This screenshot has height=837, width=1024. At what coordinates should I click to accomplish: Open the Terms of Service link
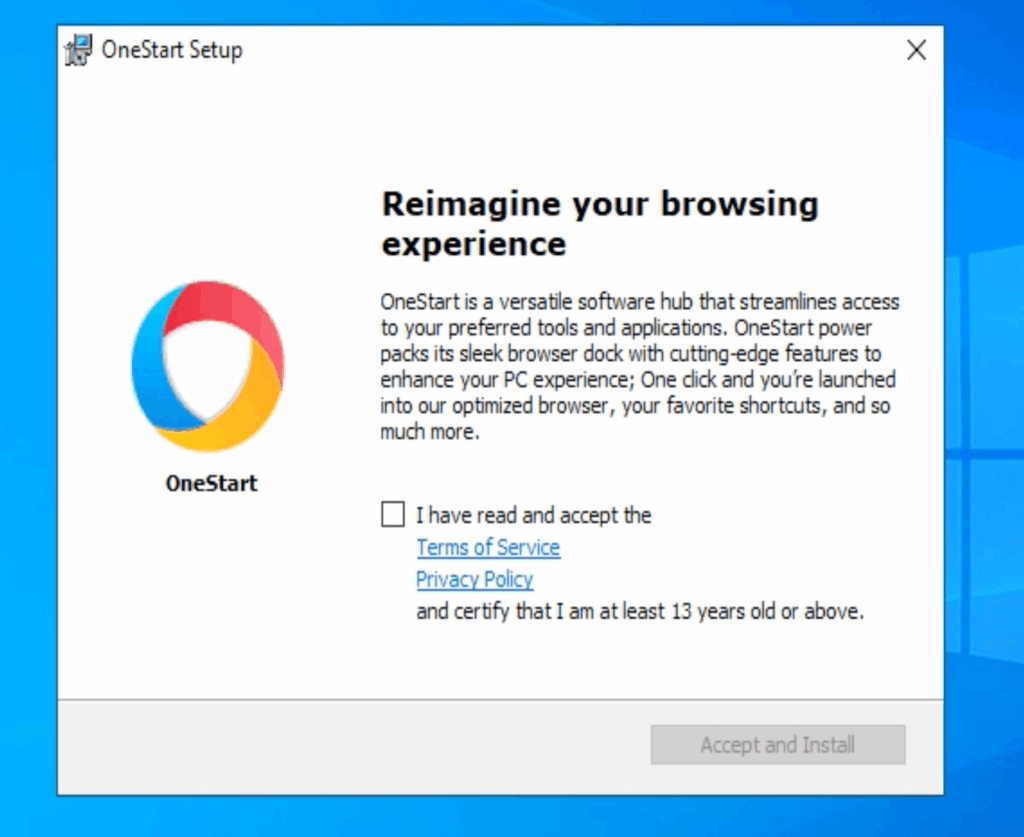(x=488, y=547)
